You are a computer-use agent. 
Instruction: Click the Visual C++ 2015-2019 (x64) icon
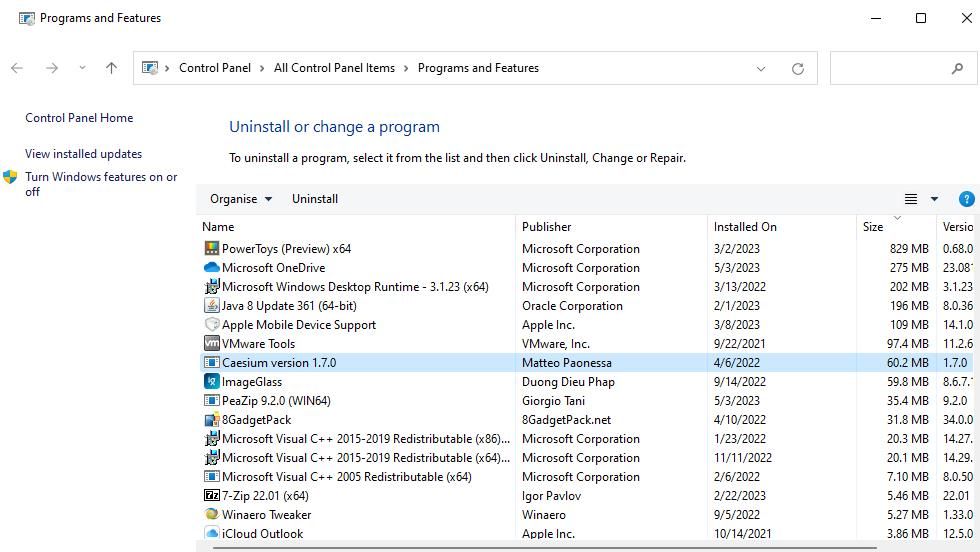(212, 458)
